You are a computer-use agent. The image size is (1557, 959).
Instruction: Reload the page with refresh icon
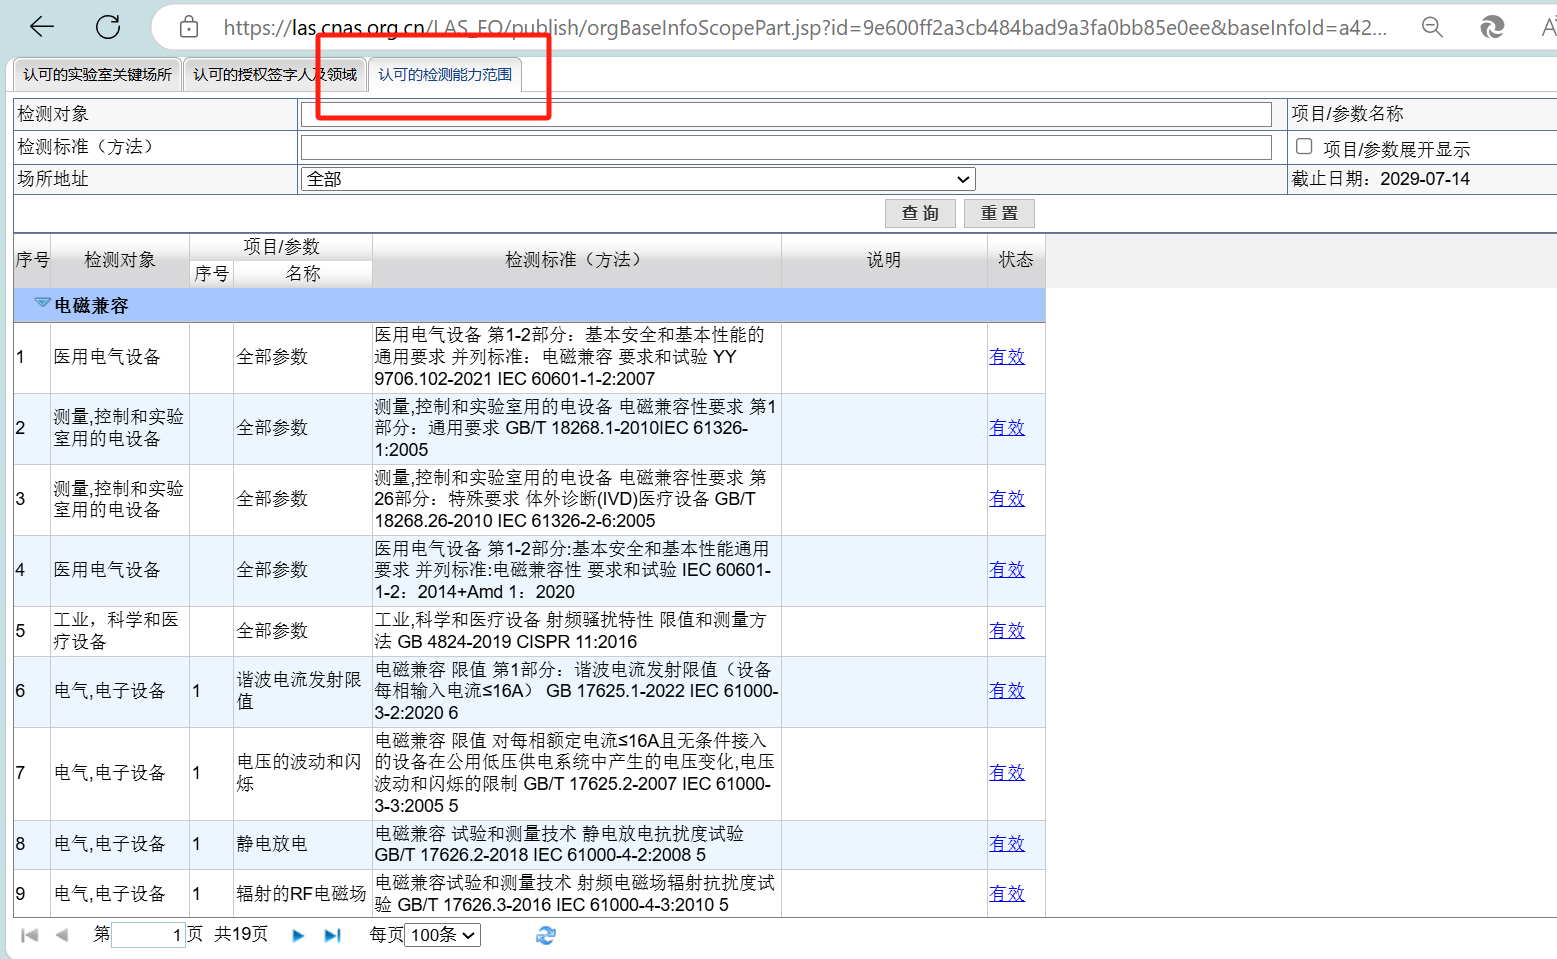click(x=108, y=27)
